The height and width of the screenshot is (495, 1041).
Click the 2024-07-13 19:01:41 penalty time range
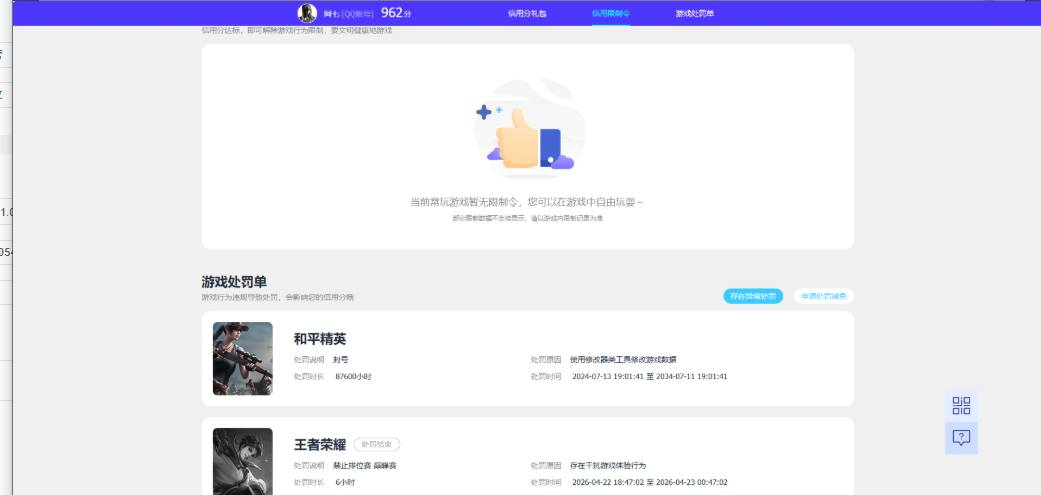[649, 376]
